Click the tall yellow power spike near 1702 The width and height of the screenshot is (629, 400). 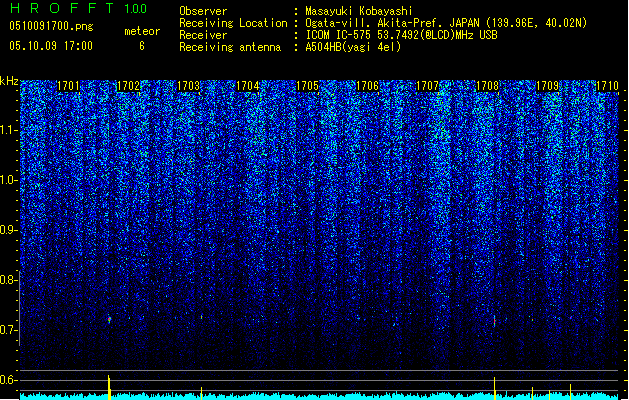[109, 387]
